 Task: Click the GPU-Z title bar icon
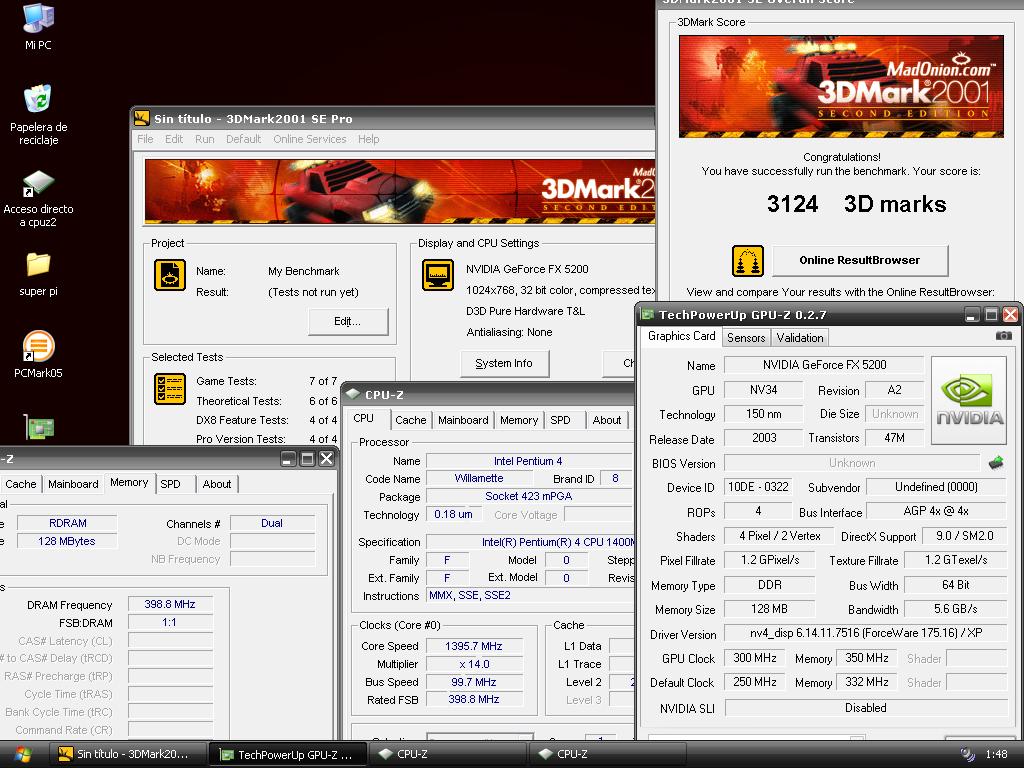[x=648, y=315]
